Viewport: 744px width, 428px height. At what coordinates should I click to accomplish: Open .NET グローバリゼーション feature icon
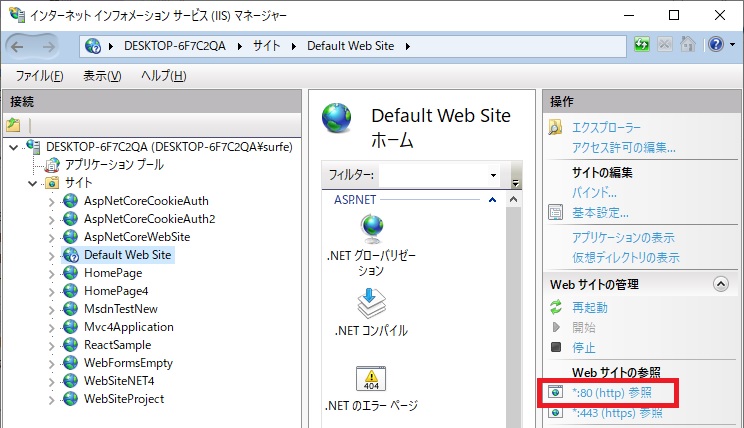click(372, 228)
